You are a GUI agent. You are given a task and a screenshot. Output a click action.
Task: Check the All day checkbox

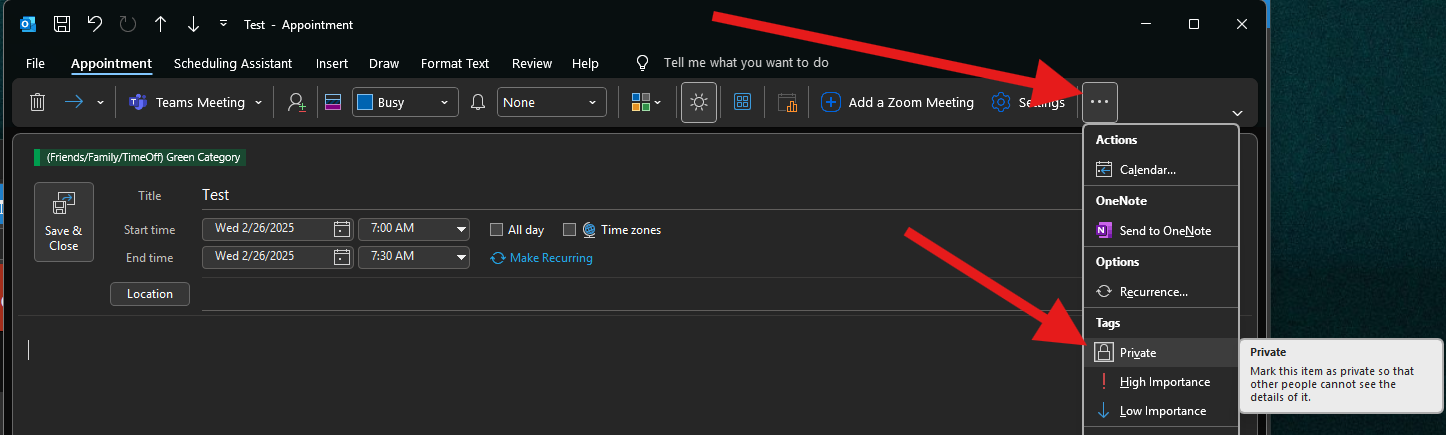(x=496, y=230)
